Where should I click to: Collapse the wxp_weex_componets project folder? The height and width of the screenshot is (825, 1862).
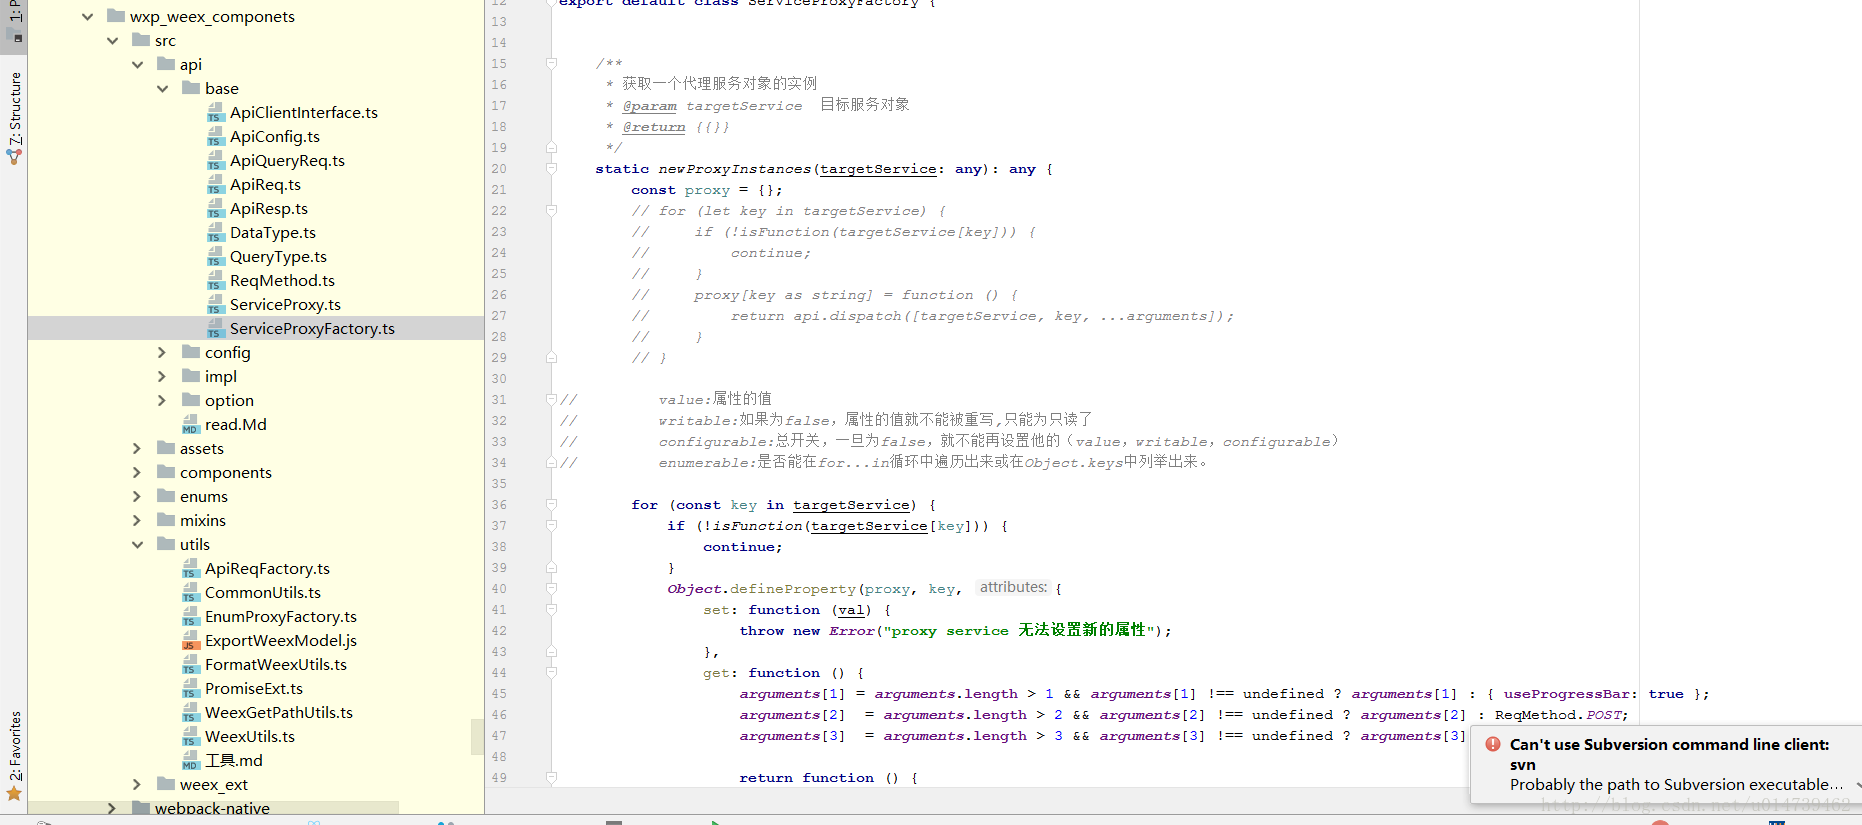coord(87,17)
